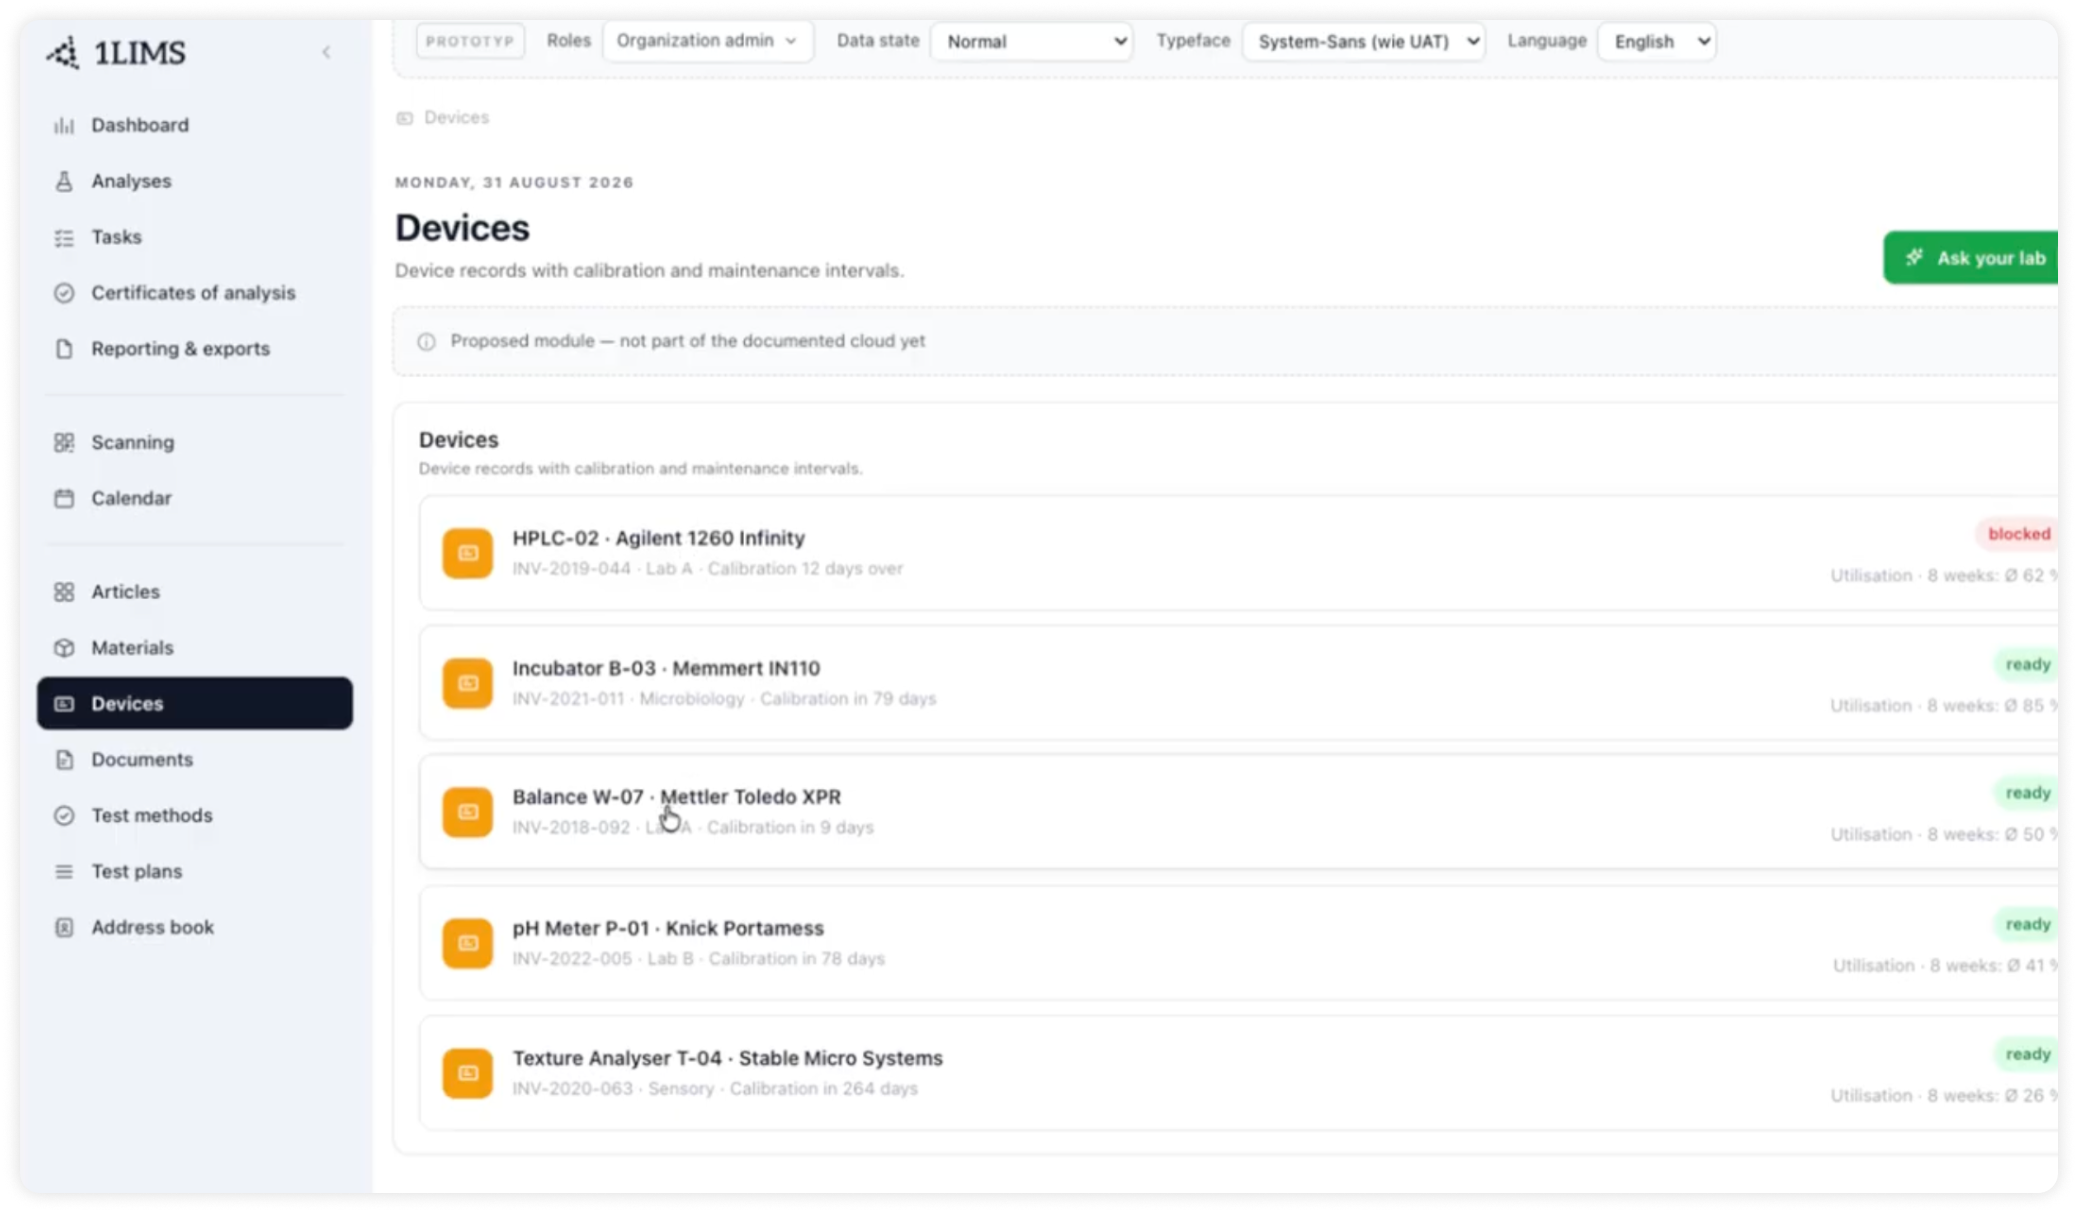Click the Balance W-07 orange device icon
This screenshot has width=2078, height=1213.
pyautogui.click(x=468, y=812)
